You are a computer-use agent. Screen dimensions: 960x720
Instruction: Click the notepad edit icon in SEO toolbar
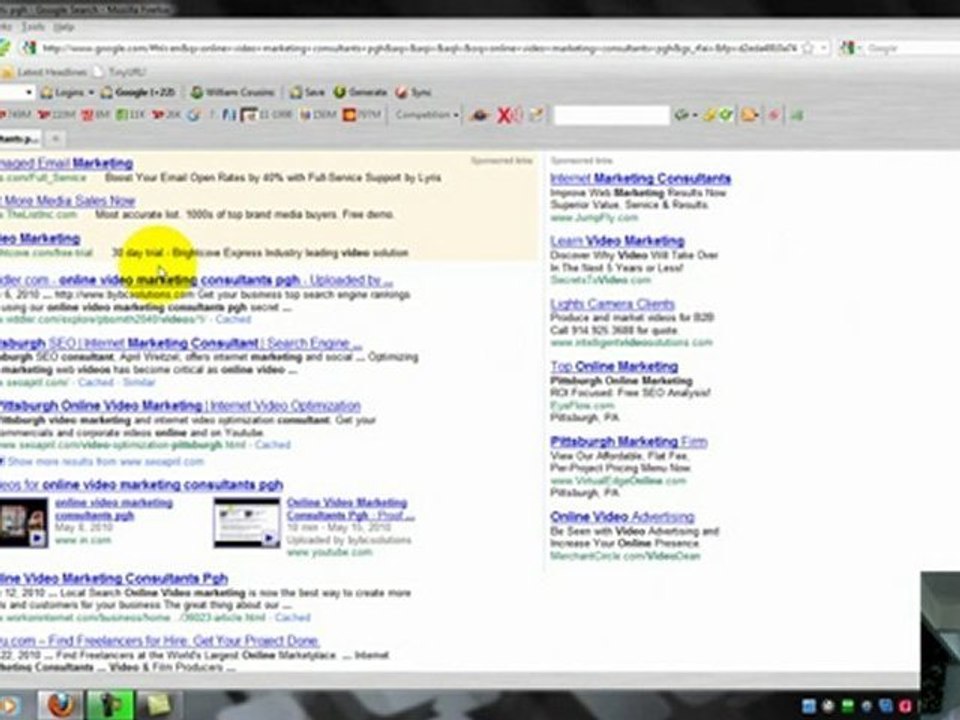point(536,114)
